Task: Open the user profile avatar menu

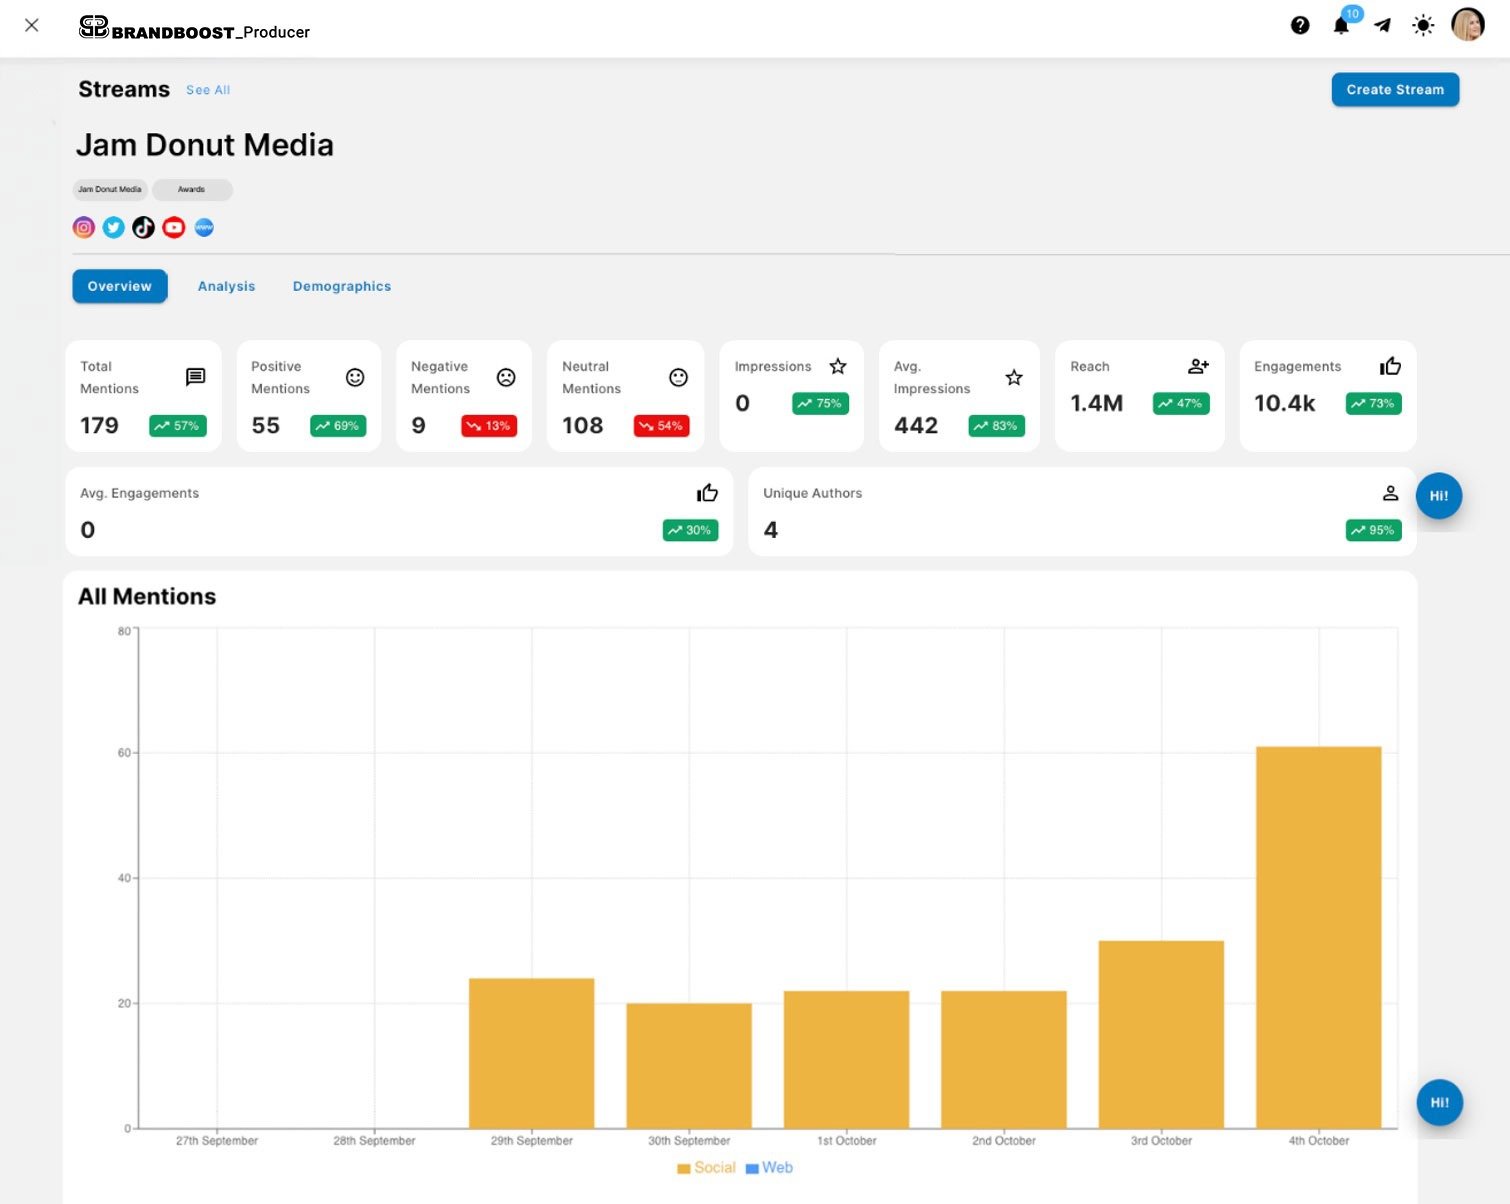Action: point(1467,25)
